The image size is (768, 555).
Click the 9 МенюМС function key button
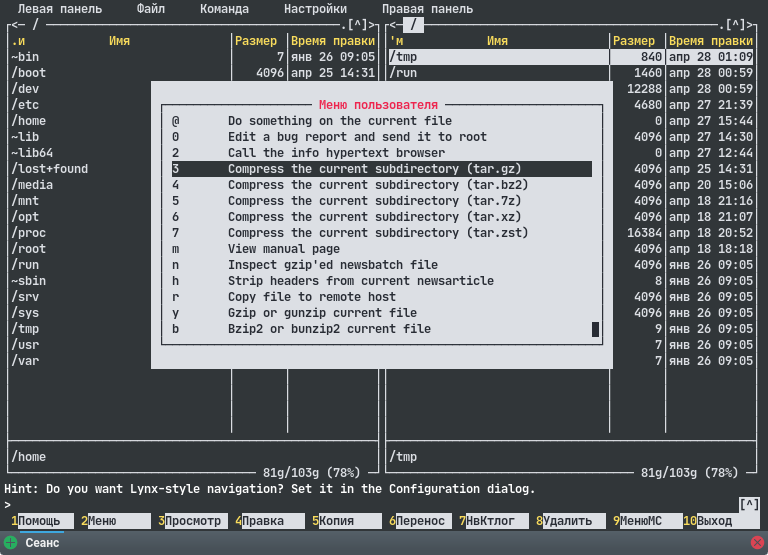click(648, 521)
